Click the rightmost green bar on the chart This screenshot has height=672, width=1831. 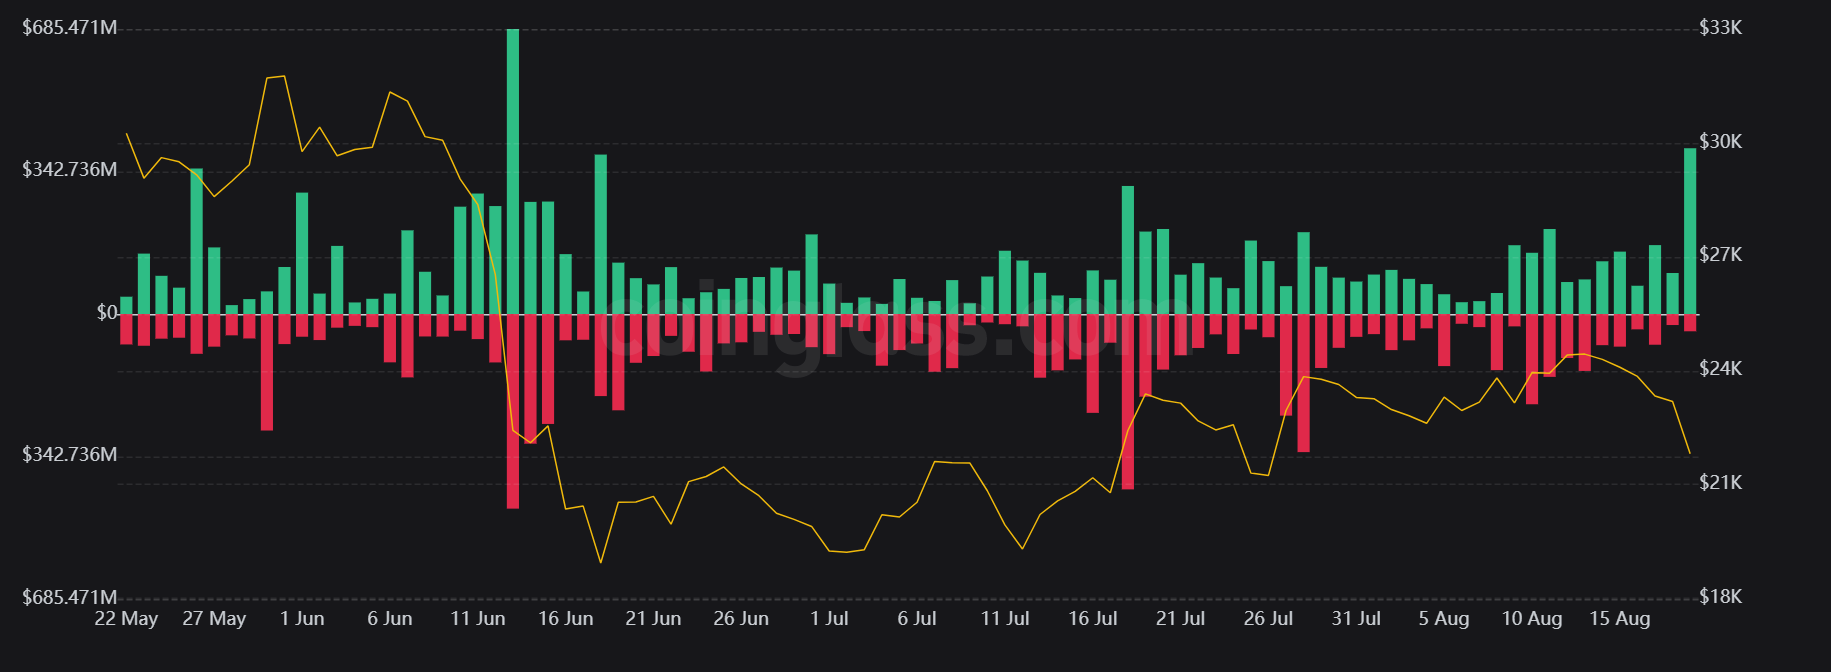point(1690,231)
